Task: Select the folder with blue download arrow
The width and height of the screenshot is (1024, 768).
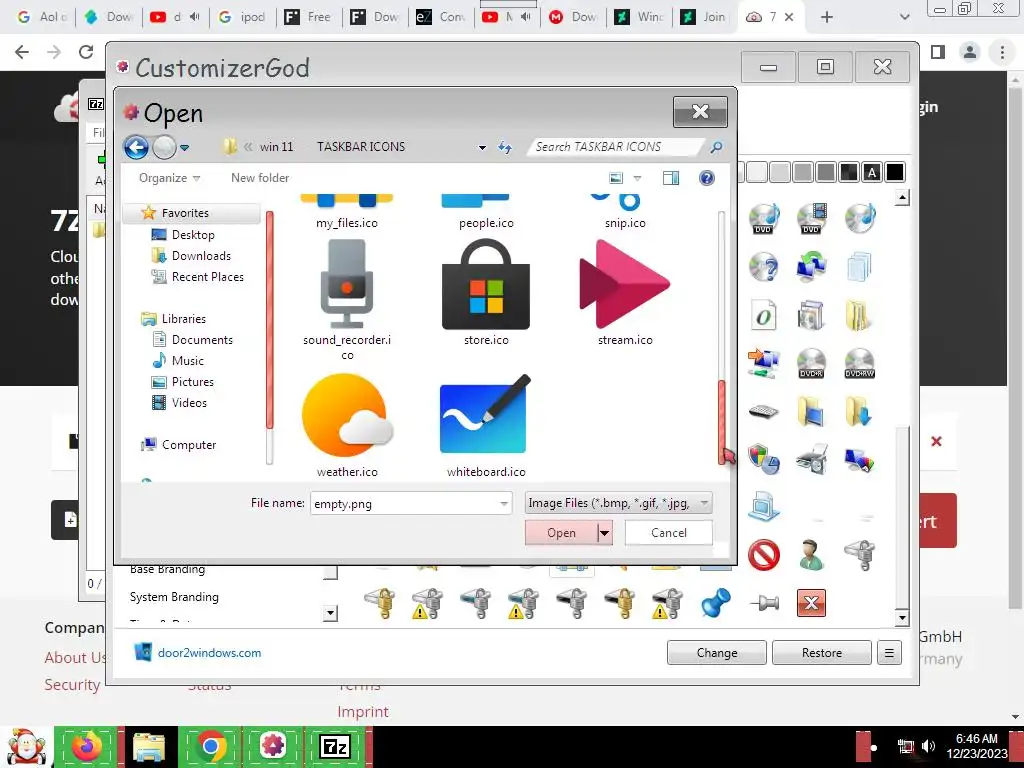Action: coord(859,411)
